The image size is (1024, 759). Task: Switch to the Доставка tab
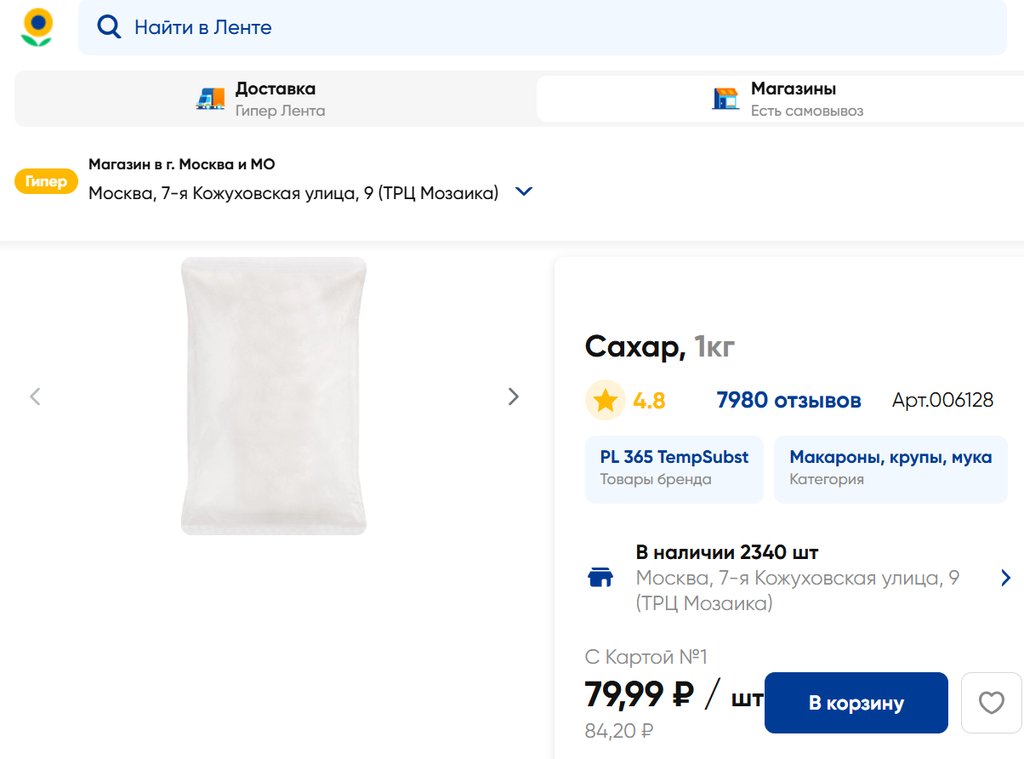275,99
